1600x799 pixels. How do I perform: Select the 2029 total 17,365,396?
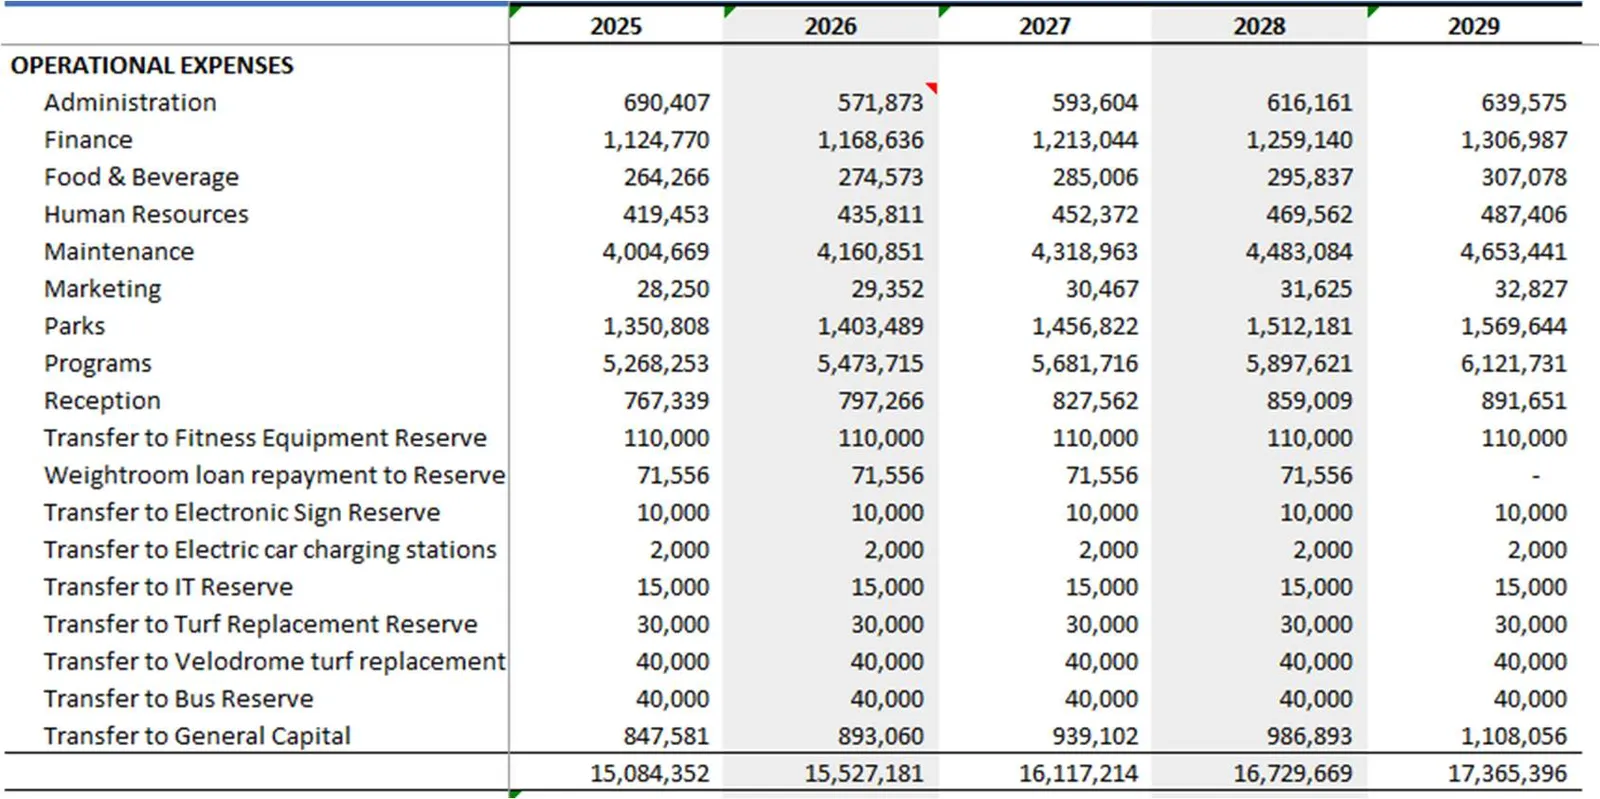pyautogui.click(x=1507, y=773)
